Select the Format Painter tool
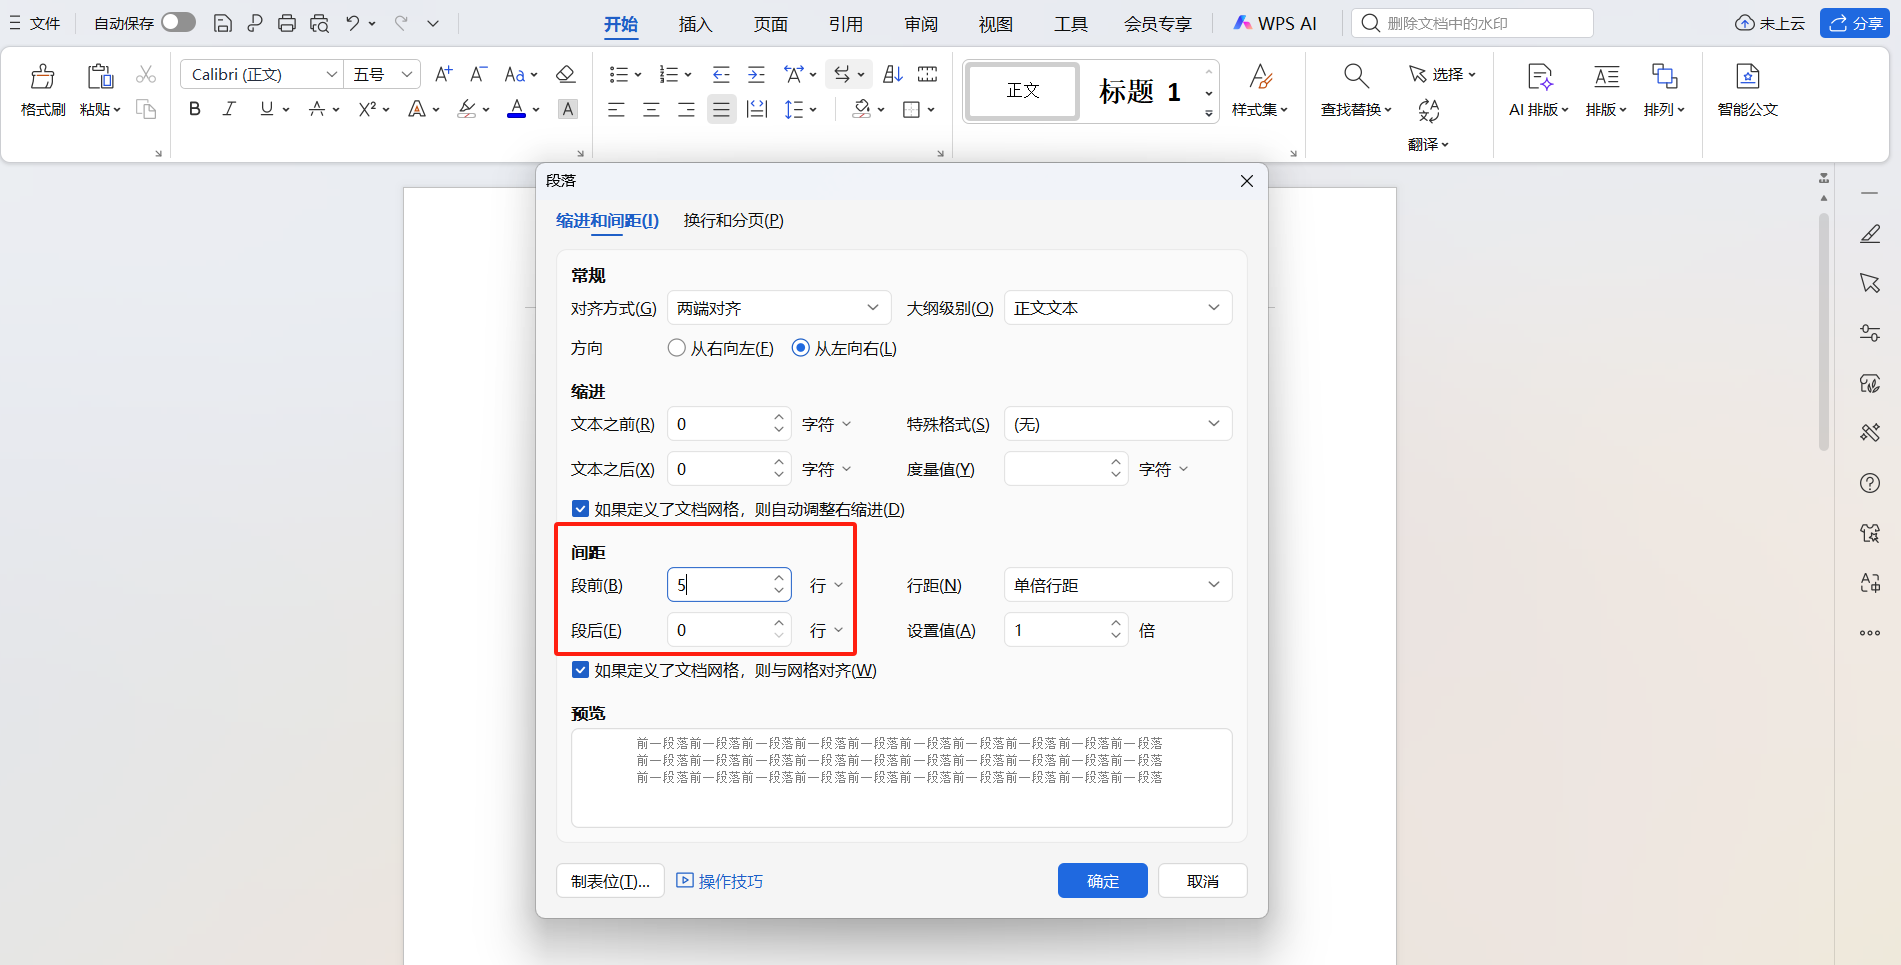The width and height of the screenshot is (1901, 965). click(42, 90)
